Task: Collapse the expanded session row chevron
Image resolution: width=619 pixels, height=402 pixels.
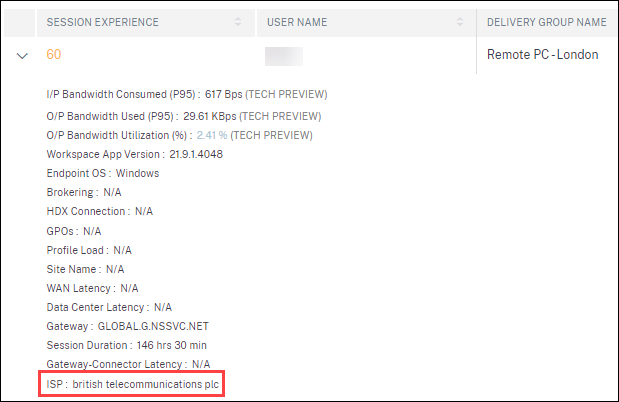Action: [x=23, y=55]
